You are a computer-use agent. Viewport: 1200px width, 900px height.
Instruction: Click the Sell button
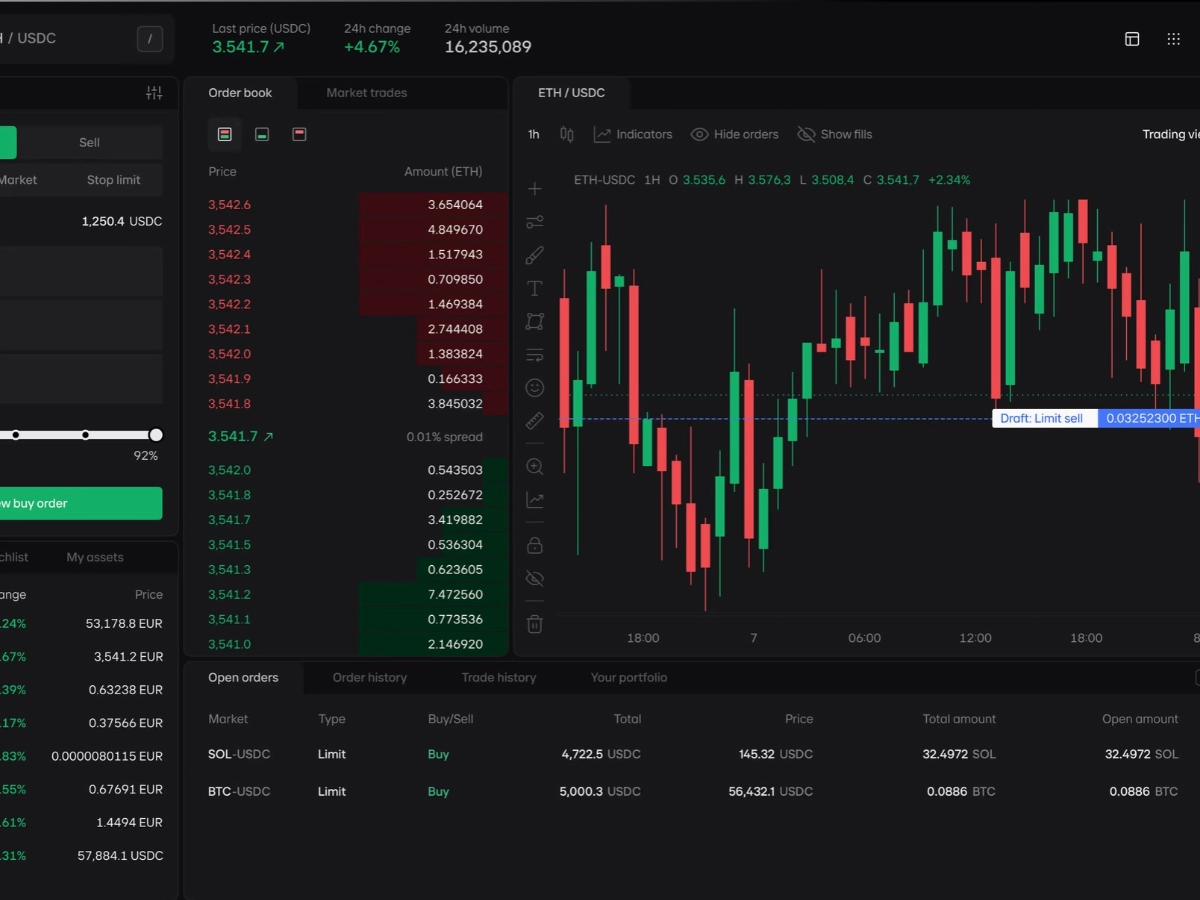point(89,142)
